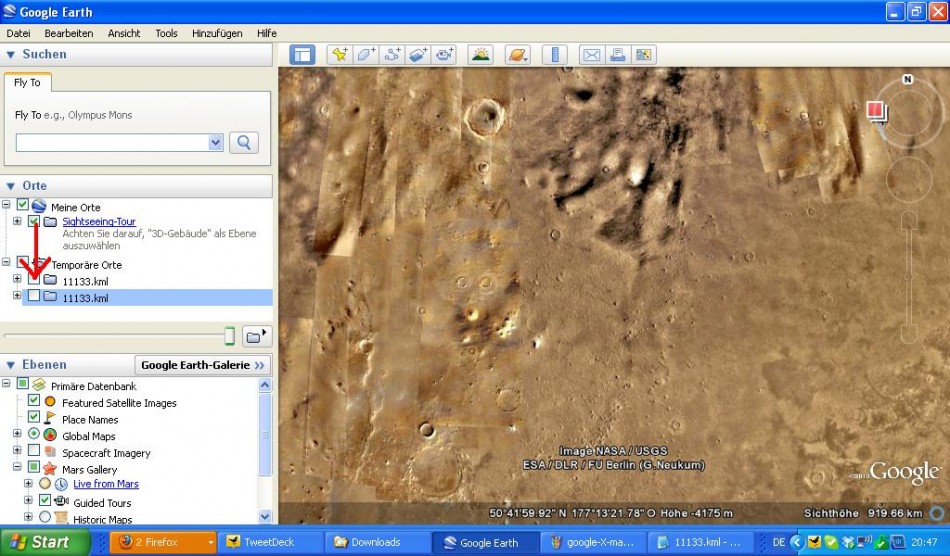This screenshot has height=556, width=950.
Task: Select the Historic Maps radio button
Action: pos(45,519)
